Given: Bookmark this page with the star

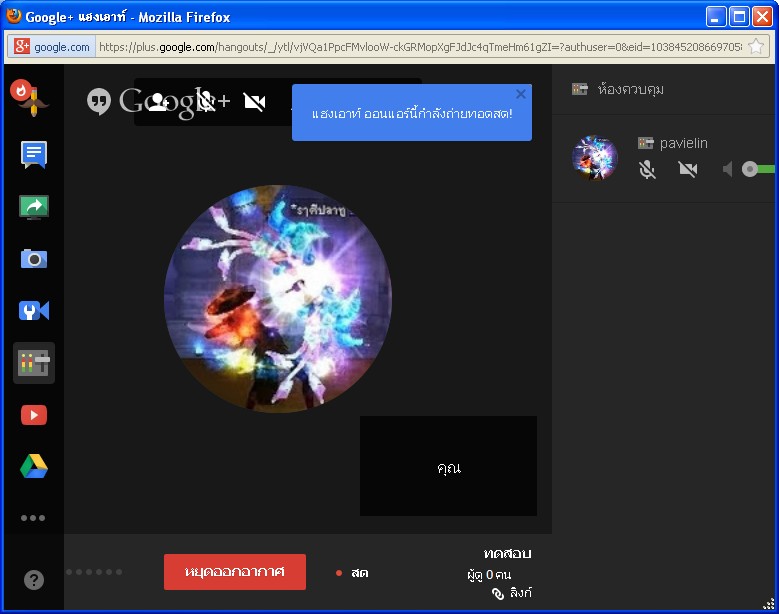Looking at the screenshot, I should click(x=756, y=47).
